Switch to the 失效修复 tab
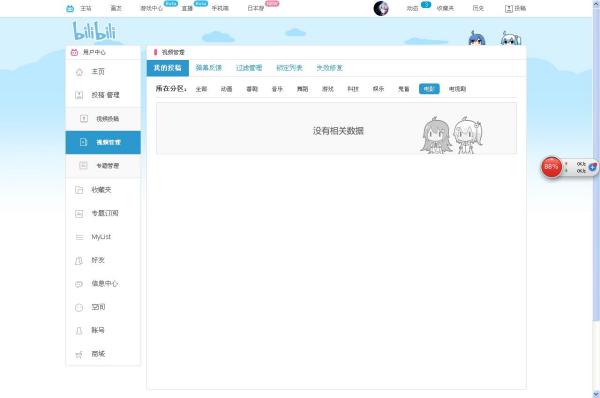Viewport: 600px width, 398px height. tap(329, 68)
